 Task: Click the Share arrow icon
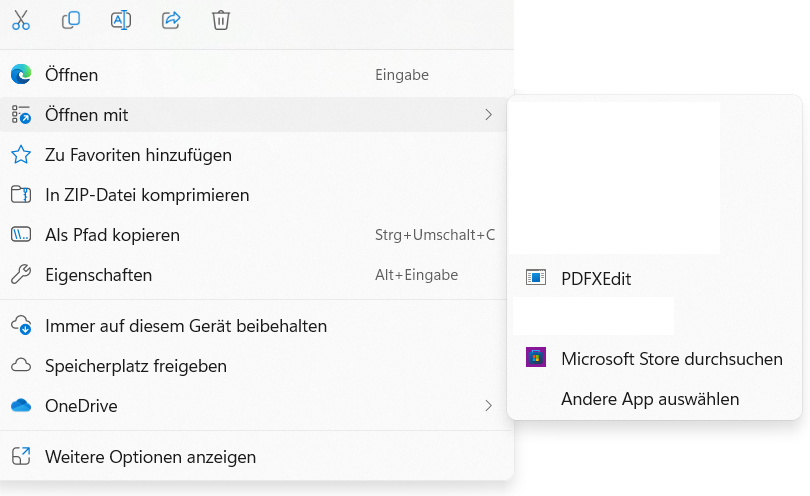tap(171, 19)
